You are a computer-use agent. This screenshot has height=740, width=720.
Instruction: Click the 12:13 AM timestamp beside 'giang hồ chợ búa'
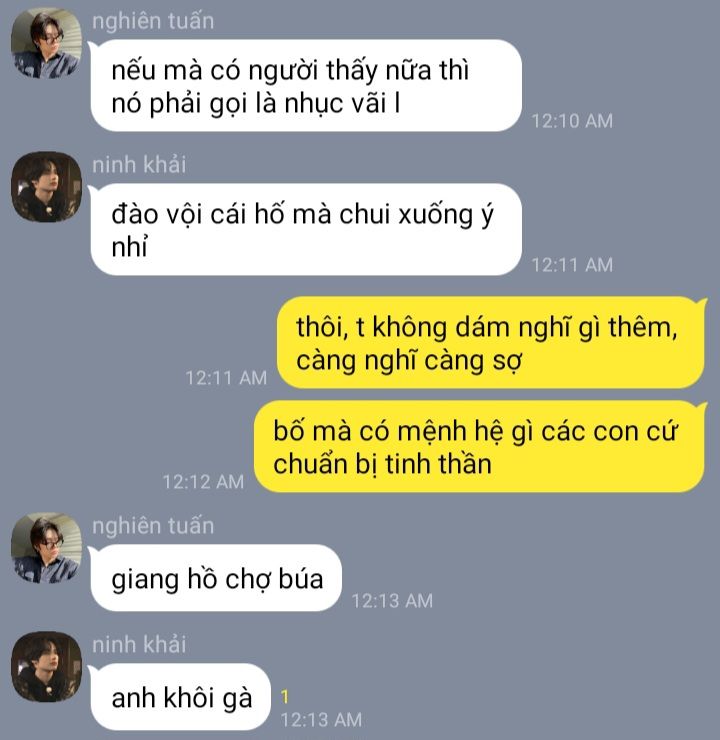click(x=392, y=601)
